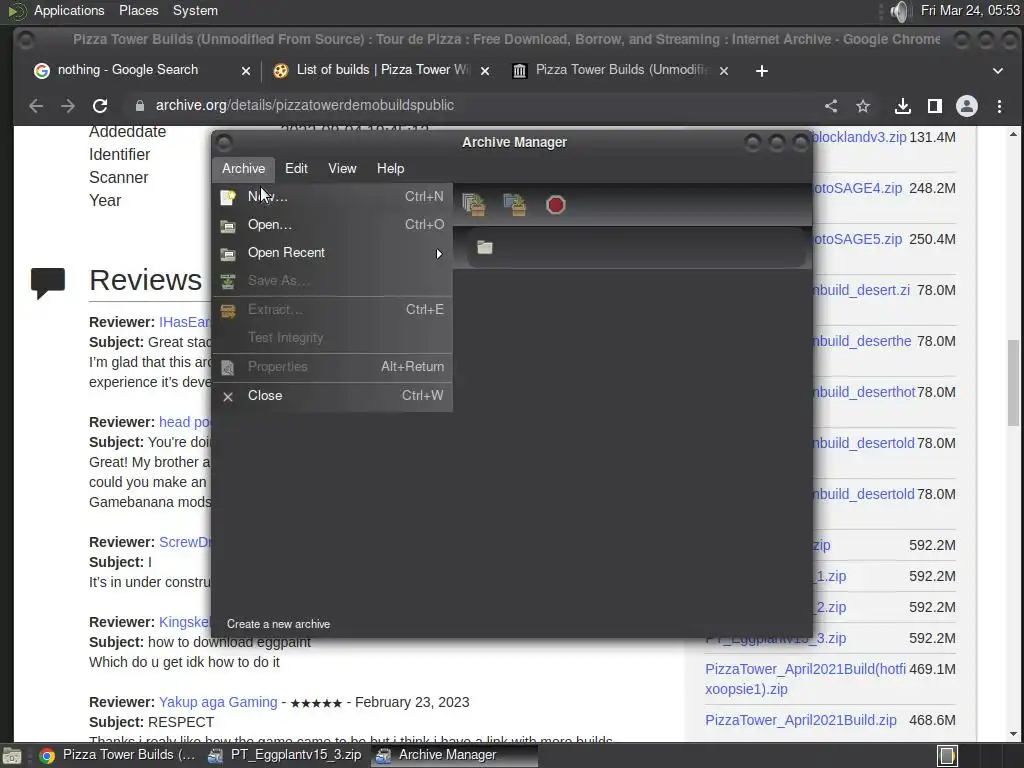Reload the archive.org page
The image size is (1024, 768).
pos(100,106)
